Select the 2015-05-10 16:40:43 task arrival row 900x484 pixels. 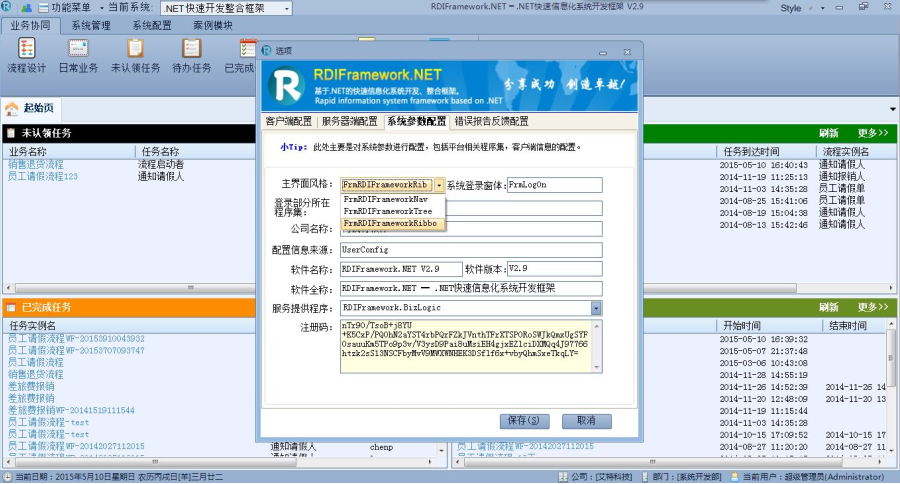tap(763, 165)
